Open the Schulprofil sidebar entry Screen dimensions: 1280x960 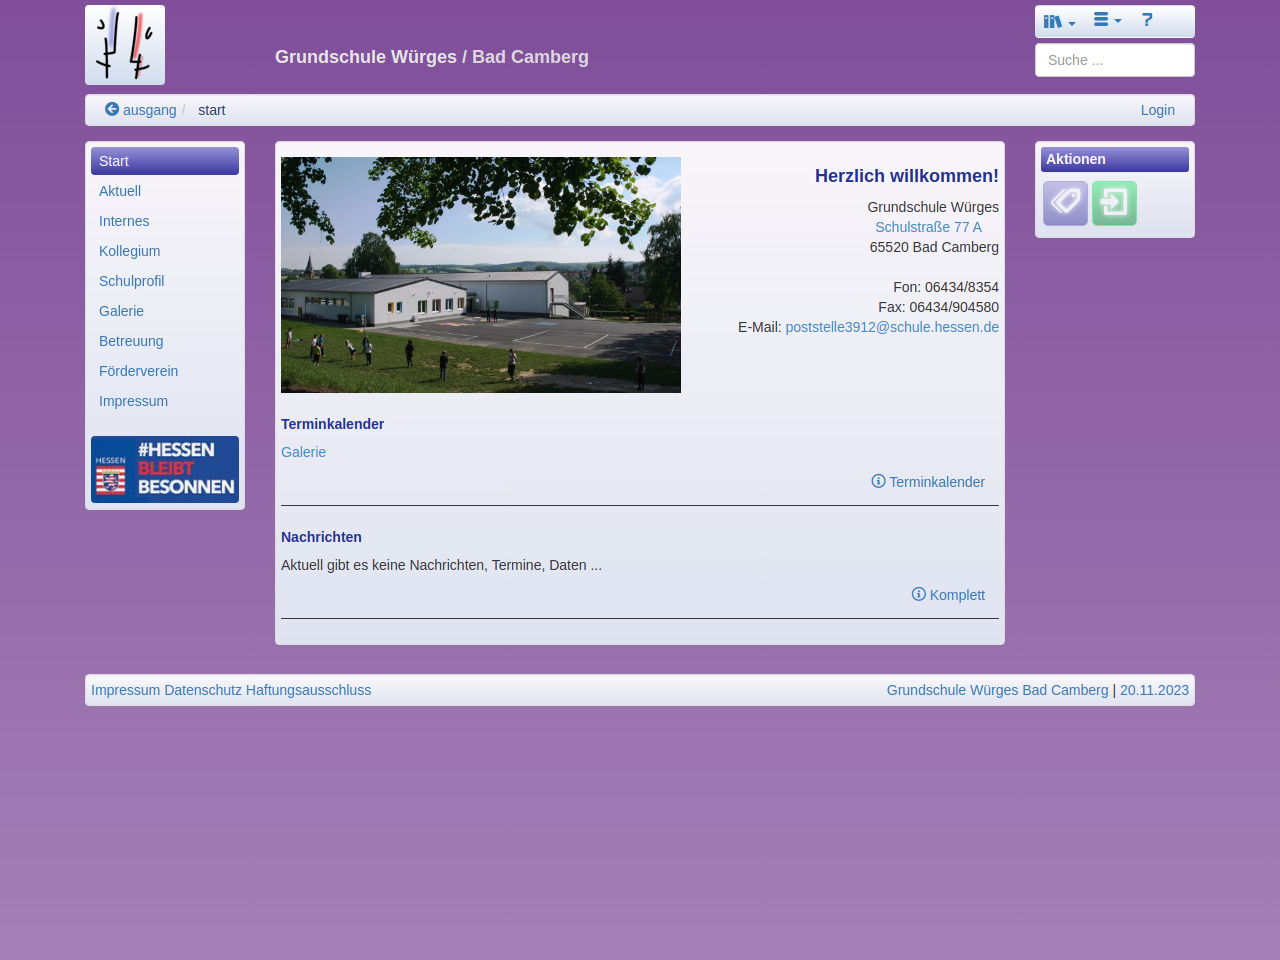(131, 281)
